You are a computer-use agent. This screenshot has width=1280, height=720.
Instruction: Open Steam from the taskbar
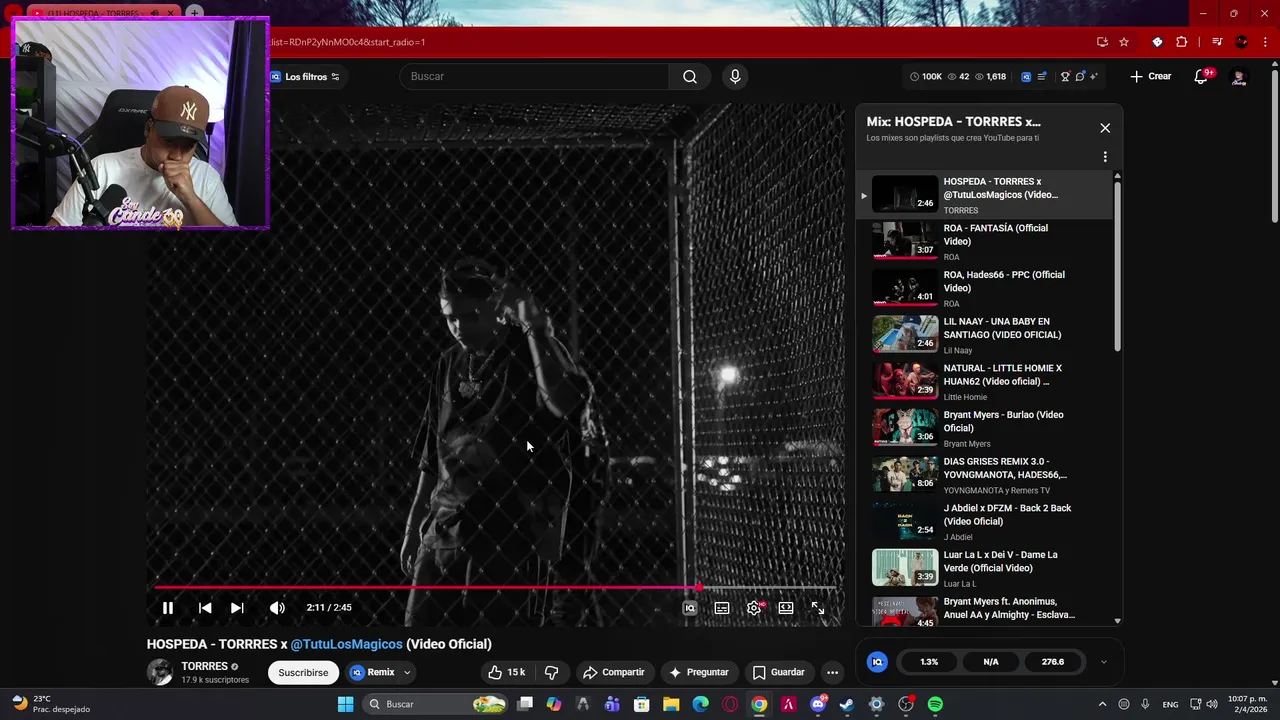[847, 704]
